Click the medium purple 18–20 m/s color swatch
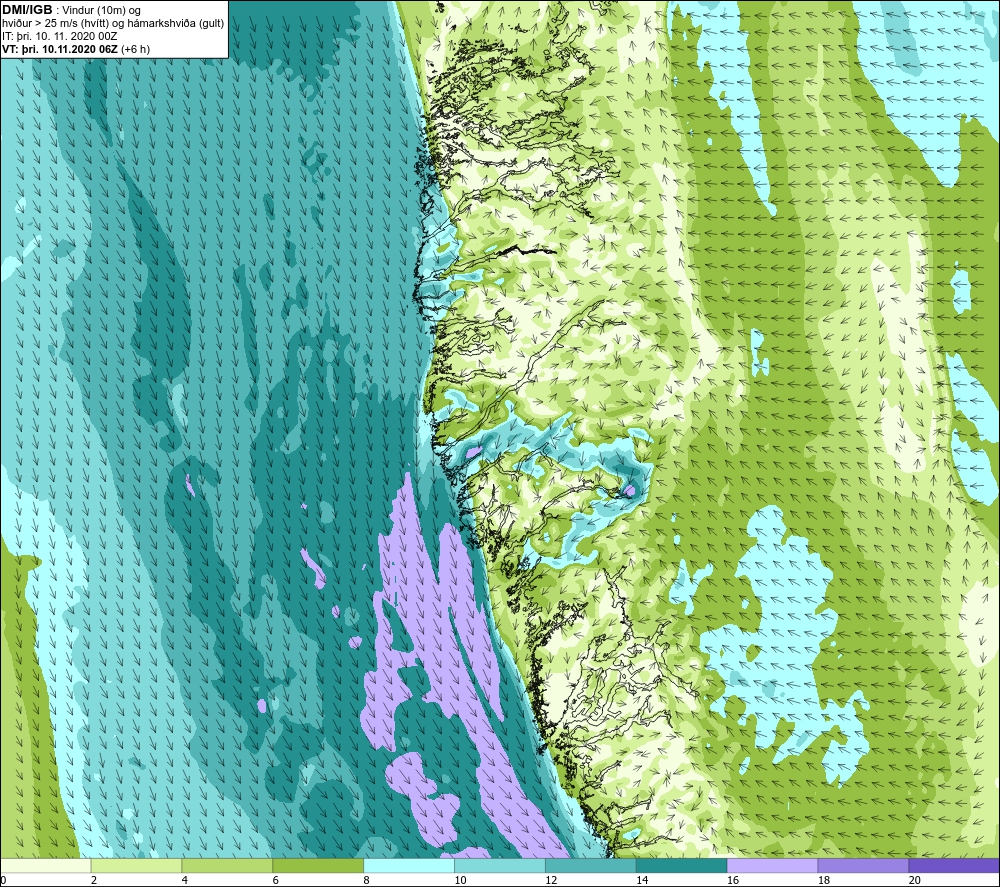This screenshot has height=887, width=1000. pos(863,865)
